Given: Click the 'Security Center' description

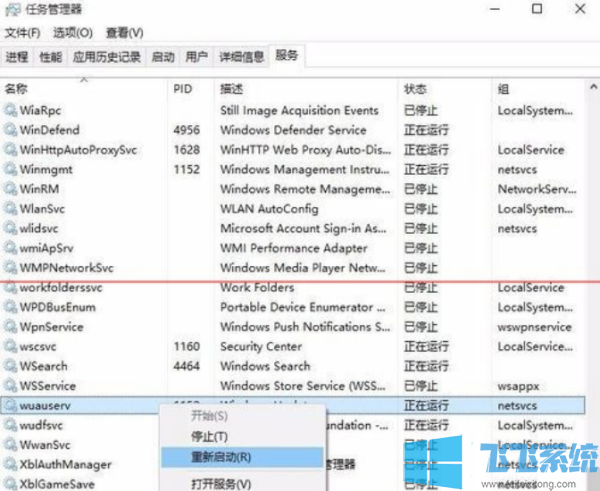Looking at the screenshot, I should pos(261,347).
